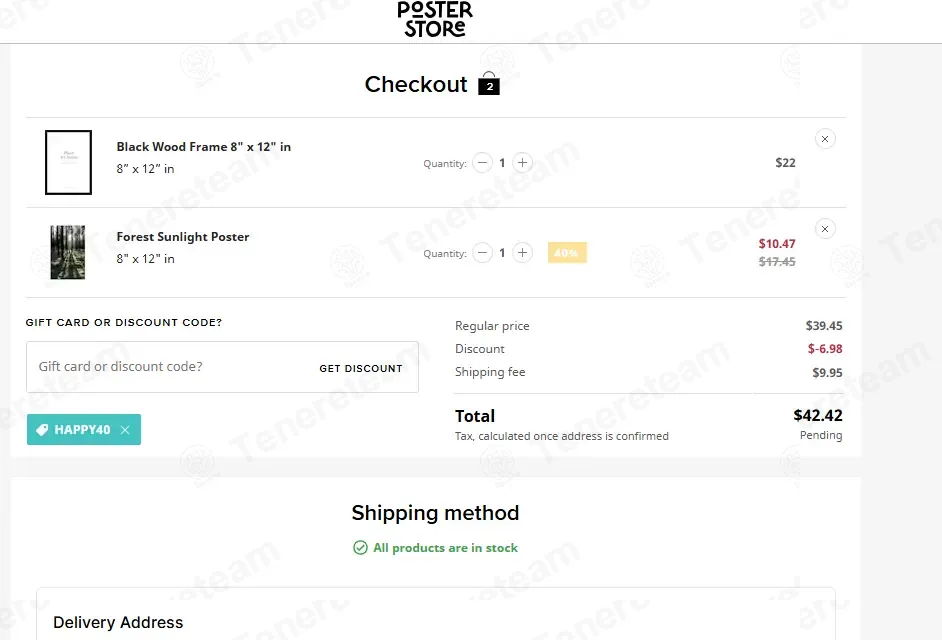The height and width of the screenshot is (640, 942).
Task: Open the shopping bag cart icon
Action: (x=489, y=84)
